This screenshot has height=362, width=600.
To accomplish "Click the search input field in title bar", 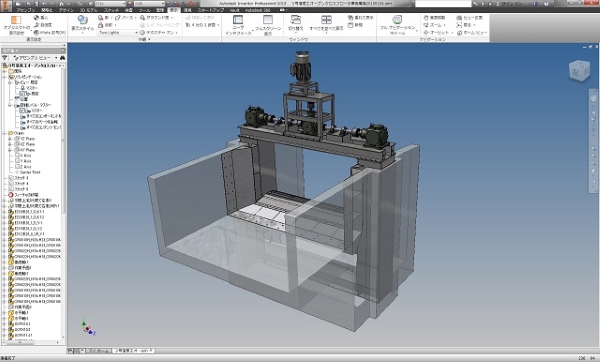I will coord(443,3).
